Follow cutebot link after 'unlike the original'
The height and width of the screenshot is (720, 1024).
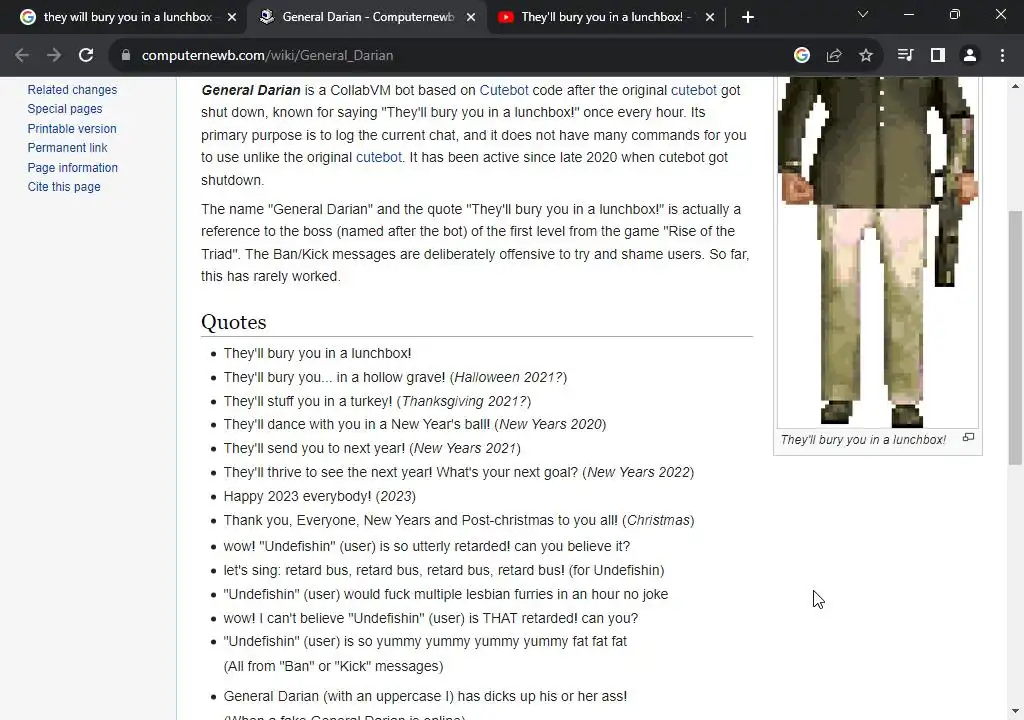coord(379,157)
